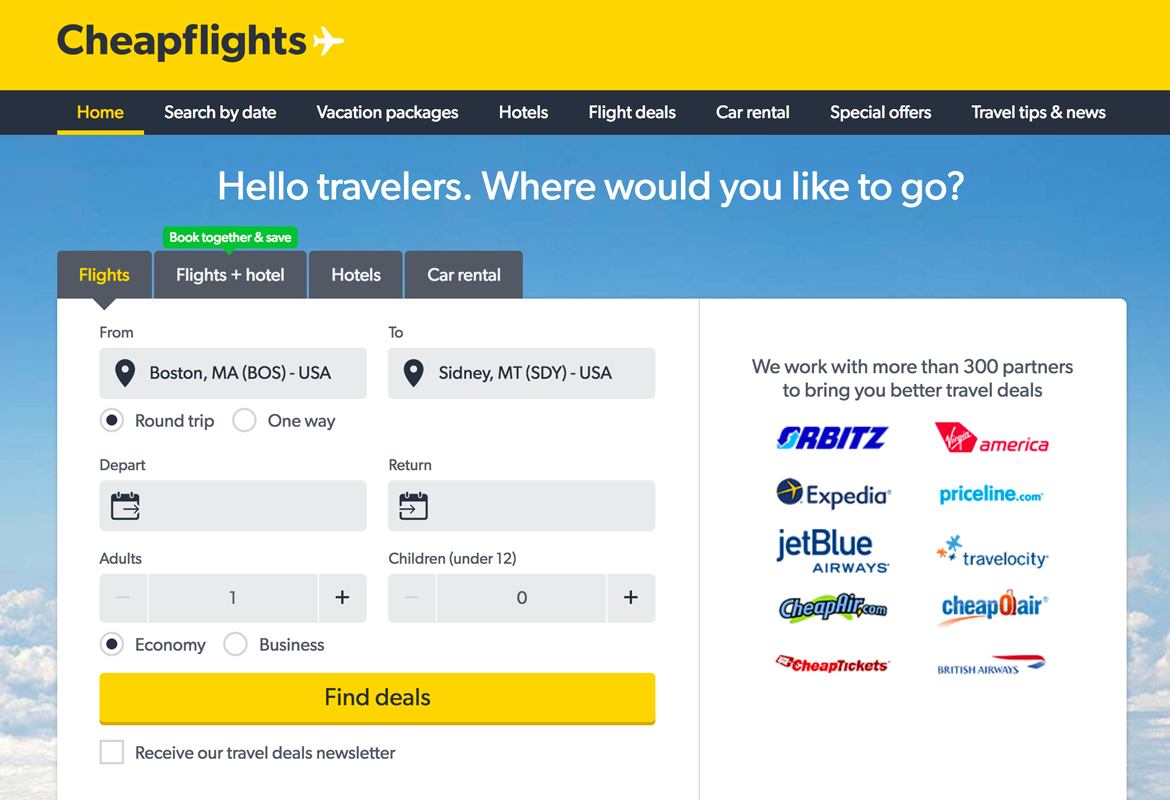Click the Cheapflights airplane logo
The image size is (1170, 800).
coord(200,40)
